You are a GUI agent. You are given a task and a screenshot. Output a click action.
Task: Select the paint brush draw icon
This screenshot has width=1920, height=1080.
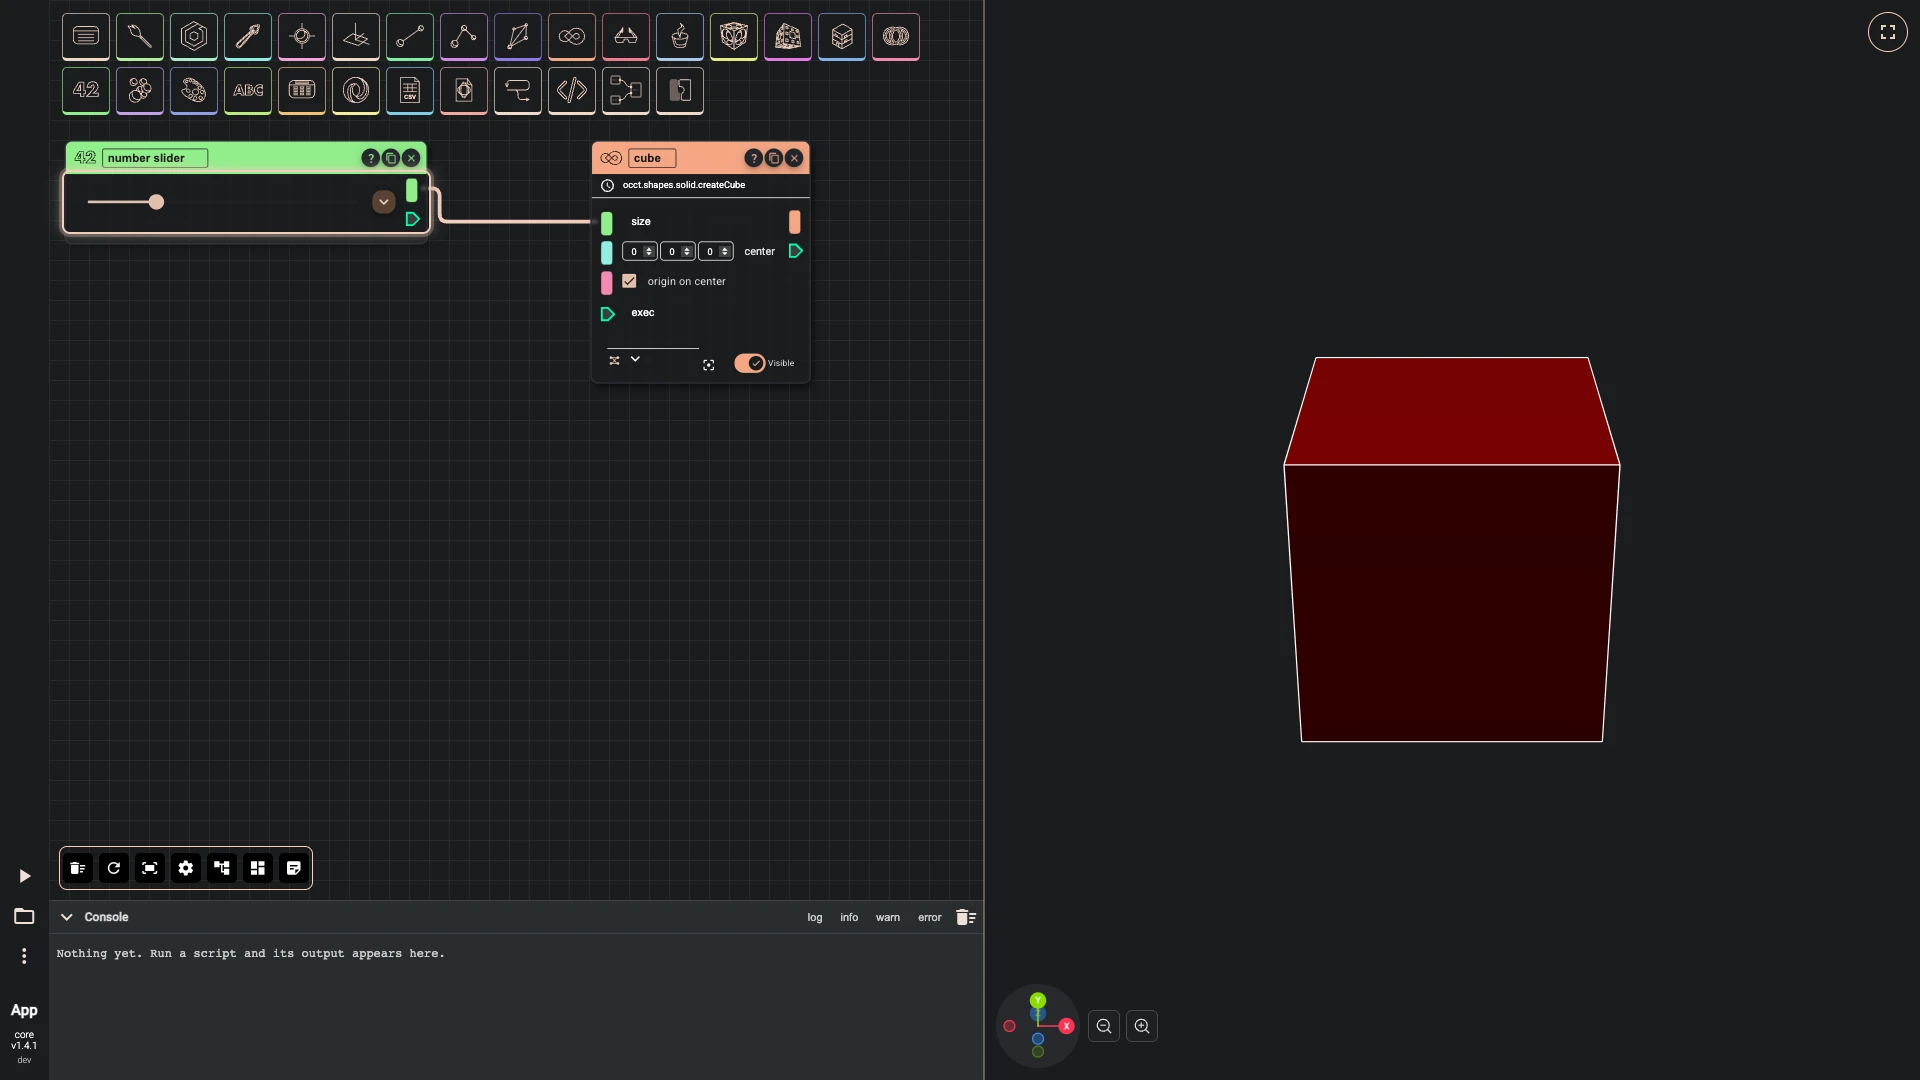(248, 37)
